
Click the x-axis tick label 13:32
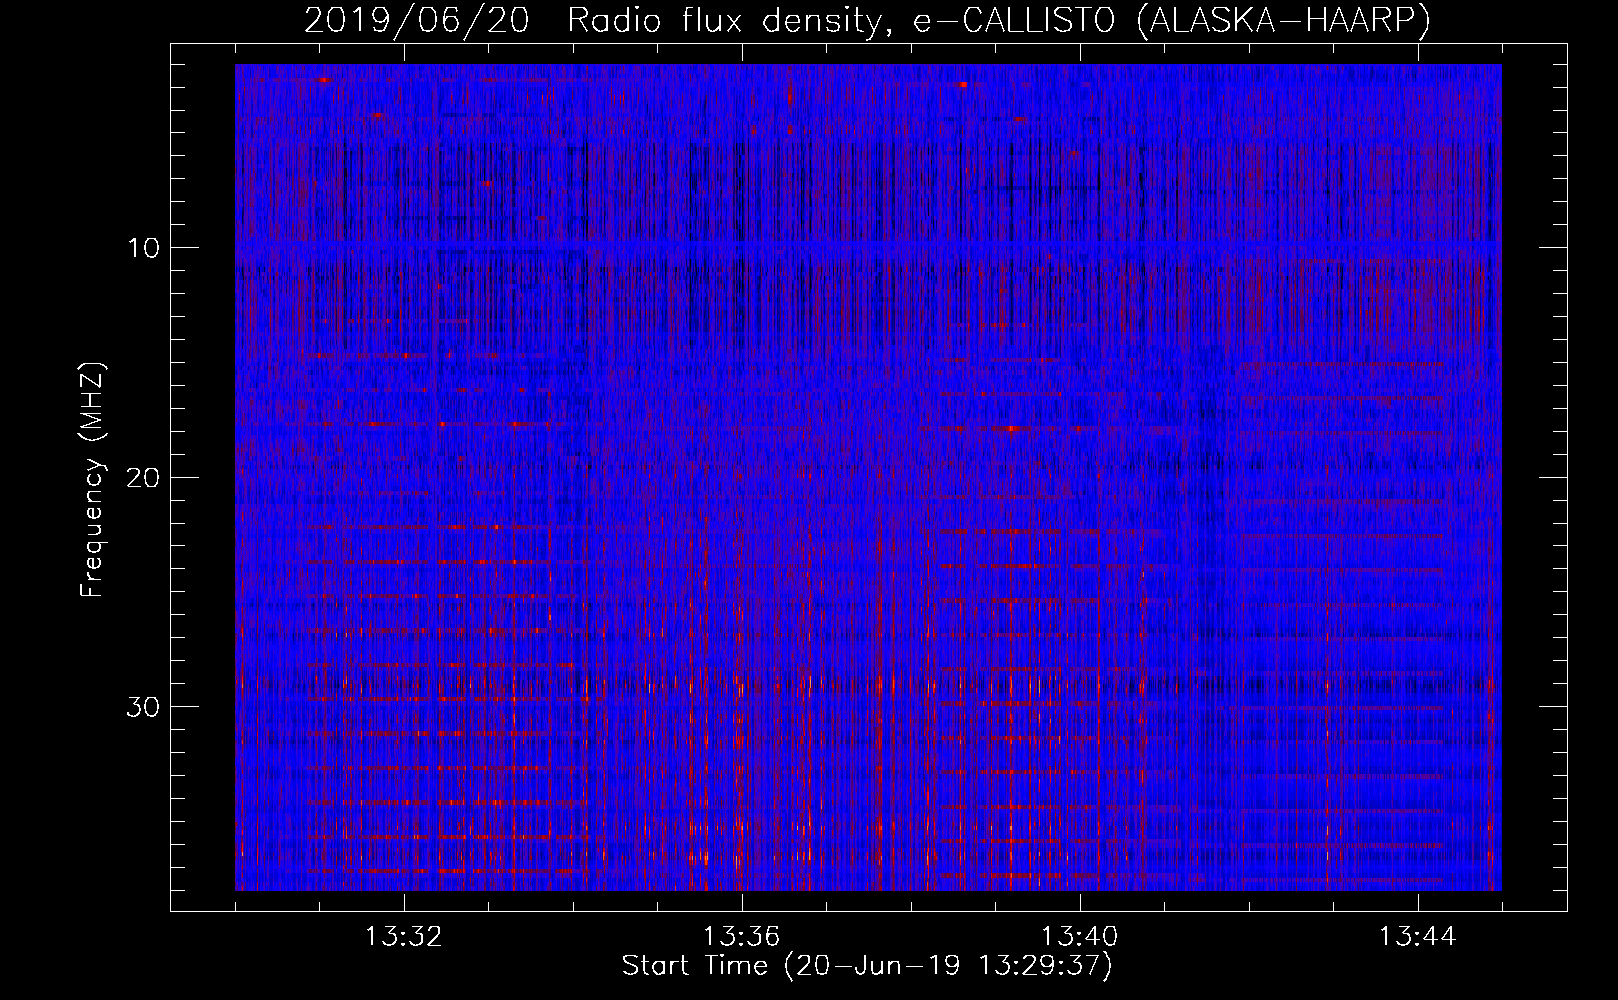[403, 937]
